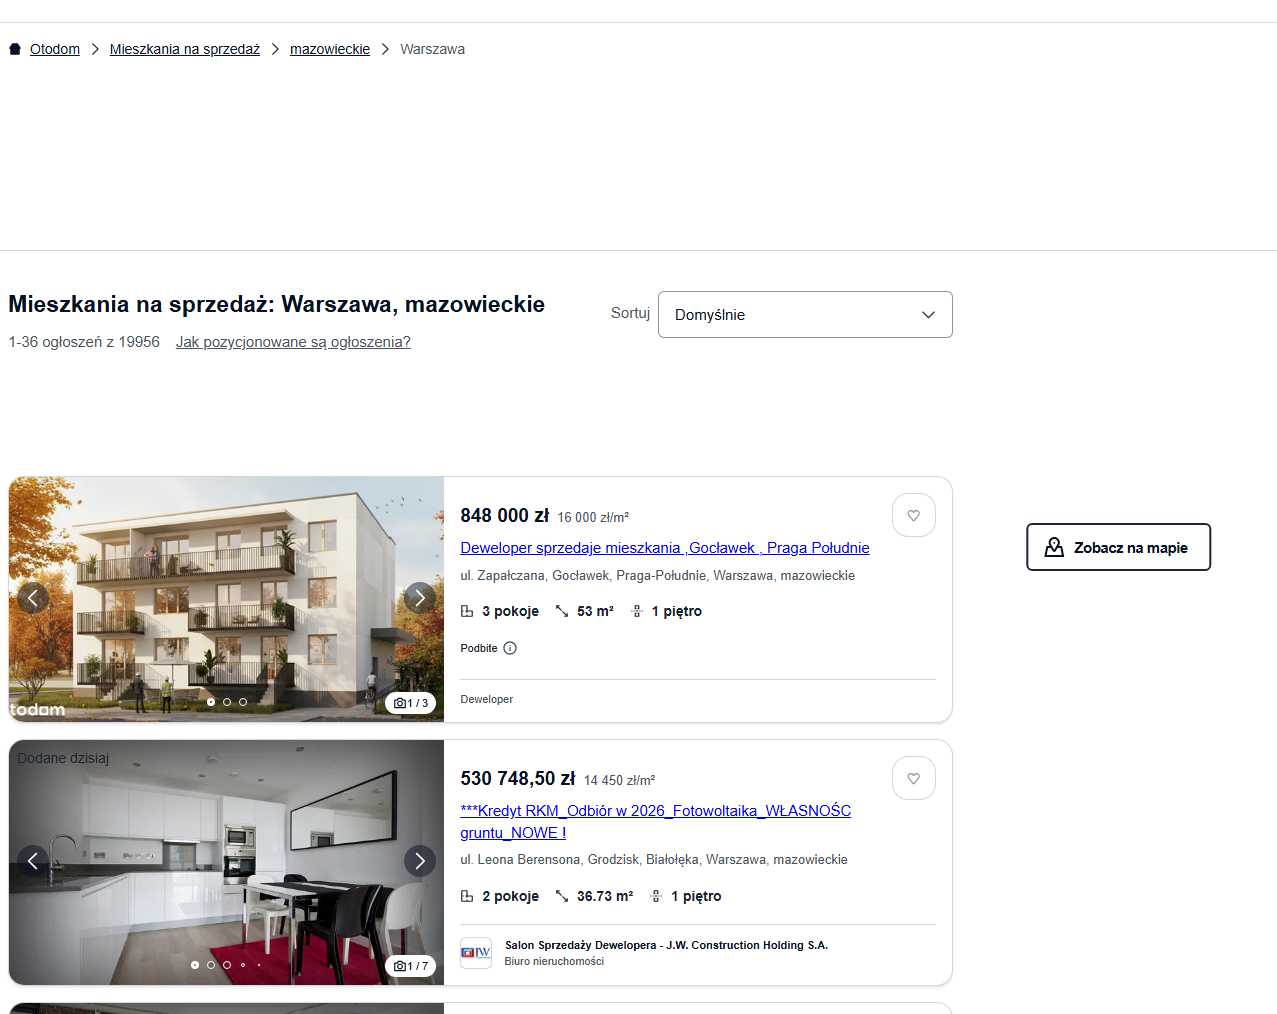This screenshot has height=1014, width=1277.
Task: Click ul. Zapałczana address line
Action: click(x=658, y=576)
